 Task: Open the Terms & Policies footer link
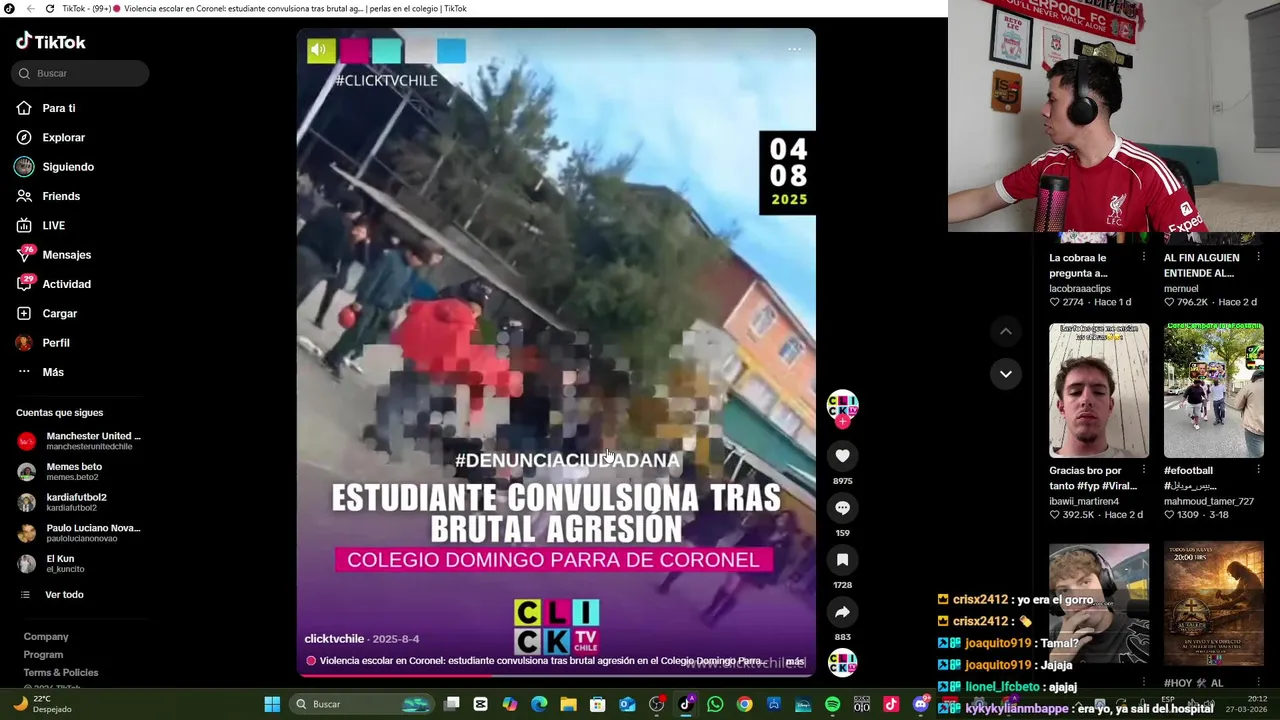click(x=61, y=673)
